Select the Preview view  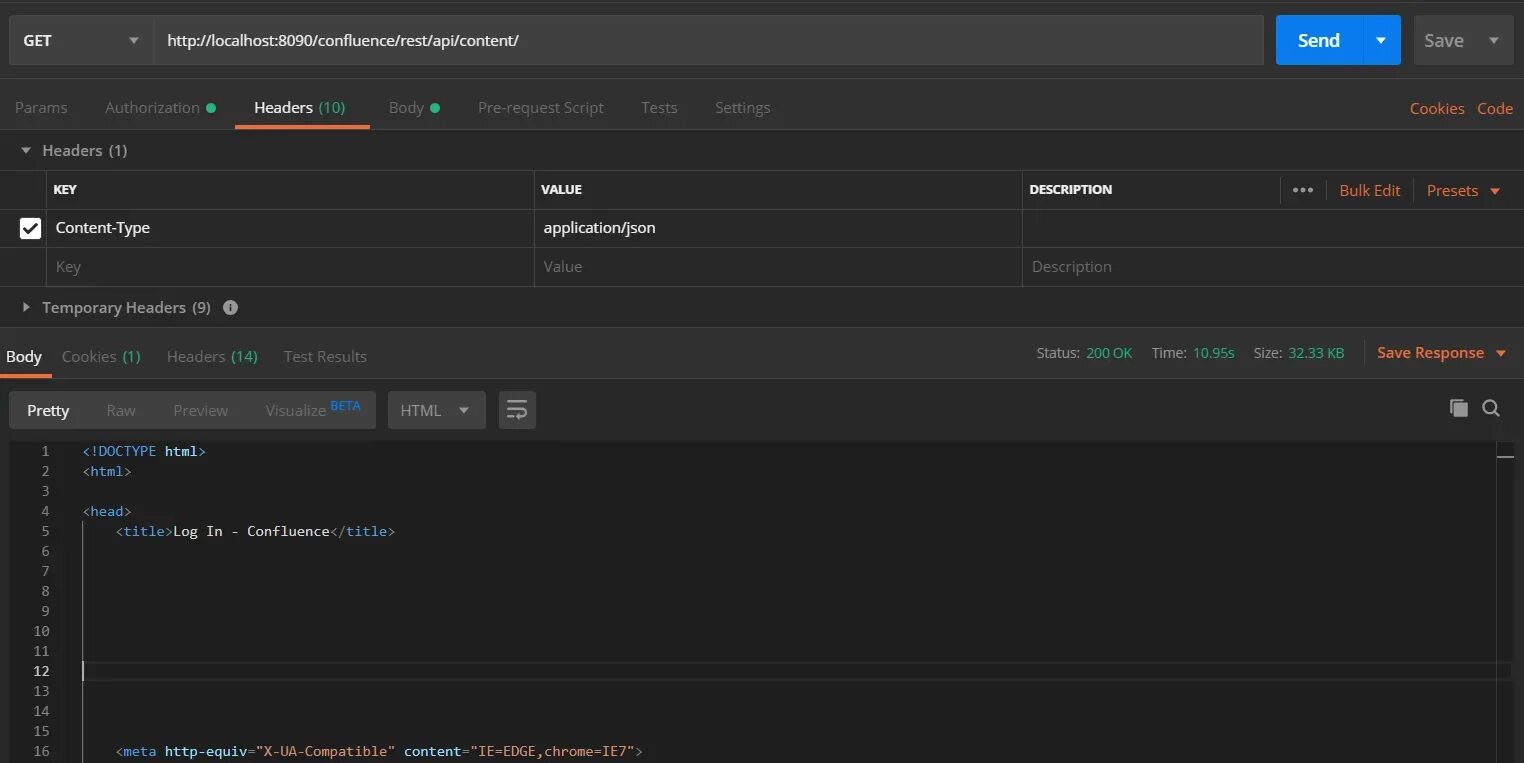(x=200, y=410)
